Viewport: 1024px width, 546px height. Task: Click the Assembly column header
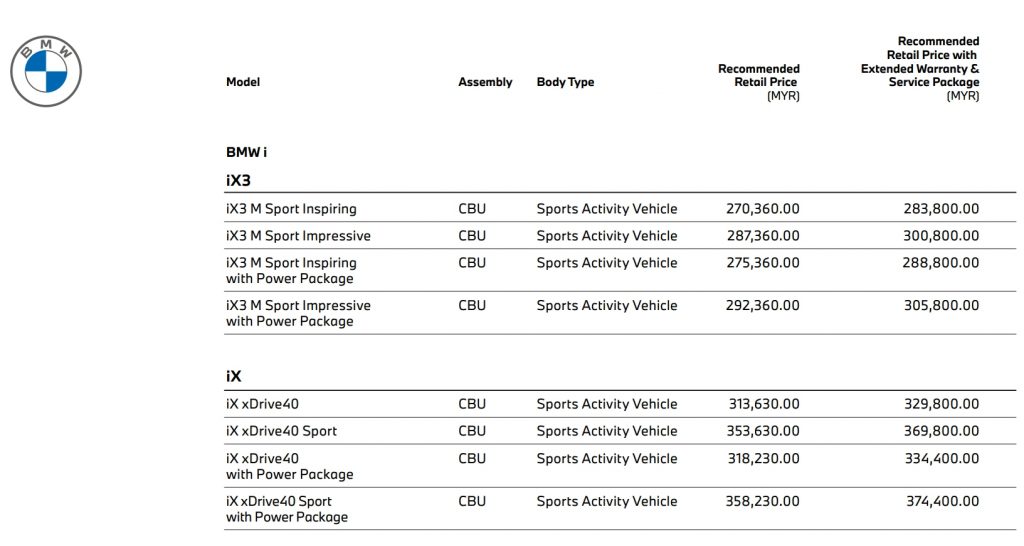click(x=485, y=82)
